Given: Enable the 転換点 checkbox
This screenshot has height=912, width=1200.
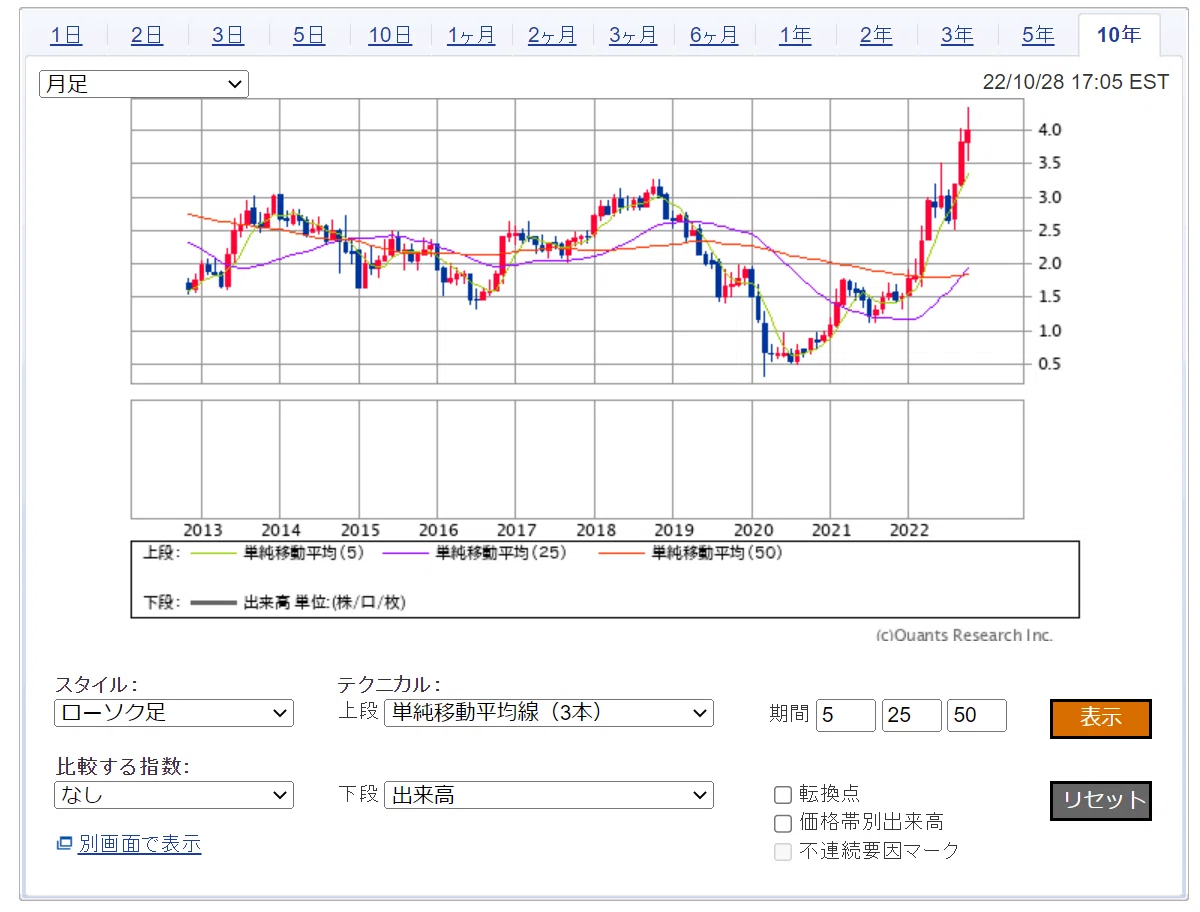Looking at the screenshot, I should coord(783,795).
